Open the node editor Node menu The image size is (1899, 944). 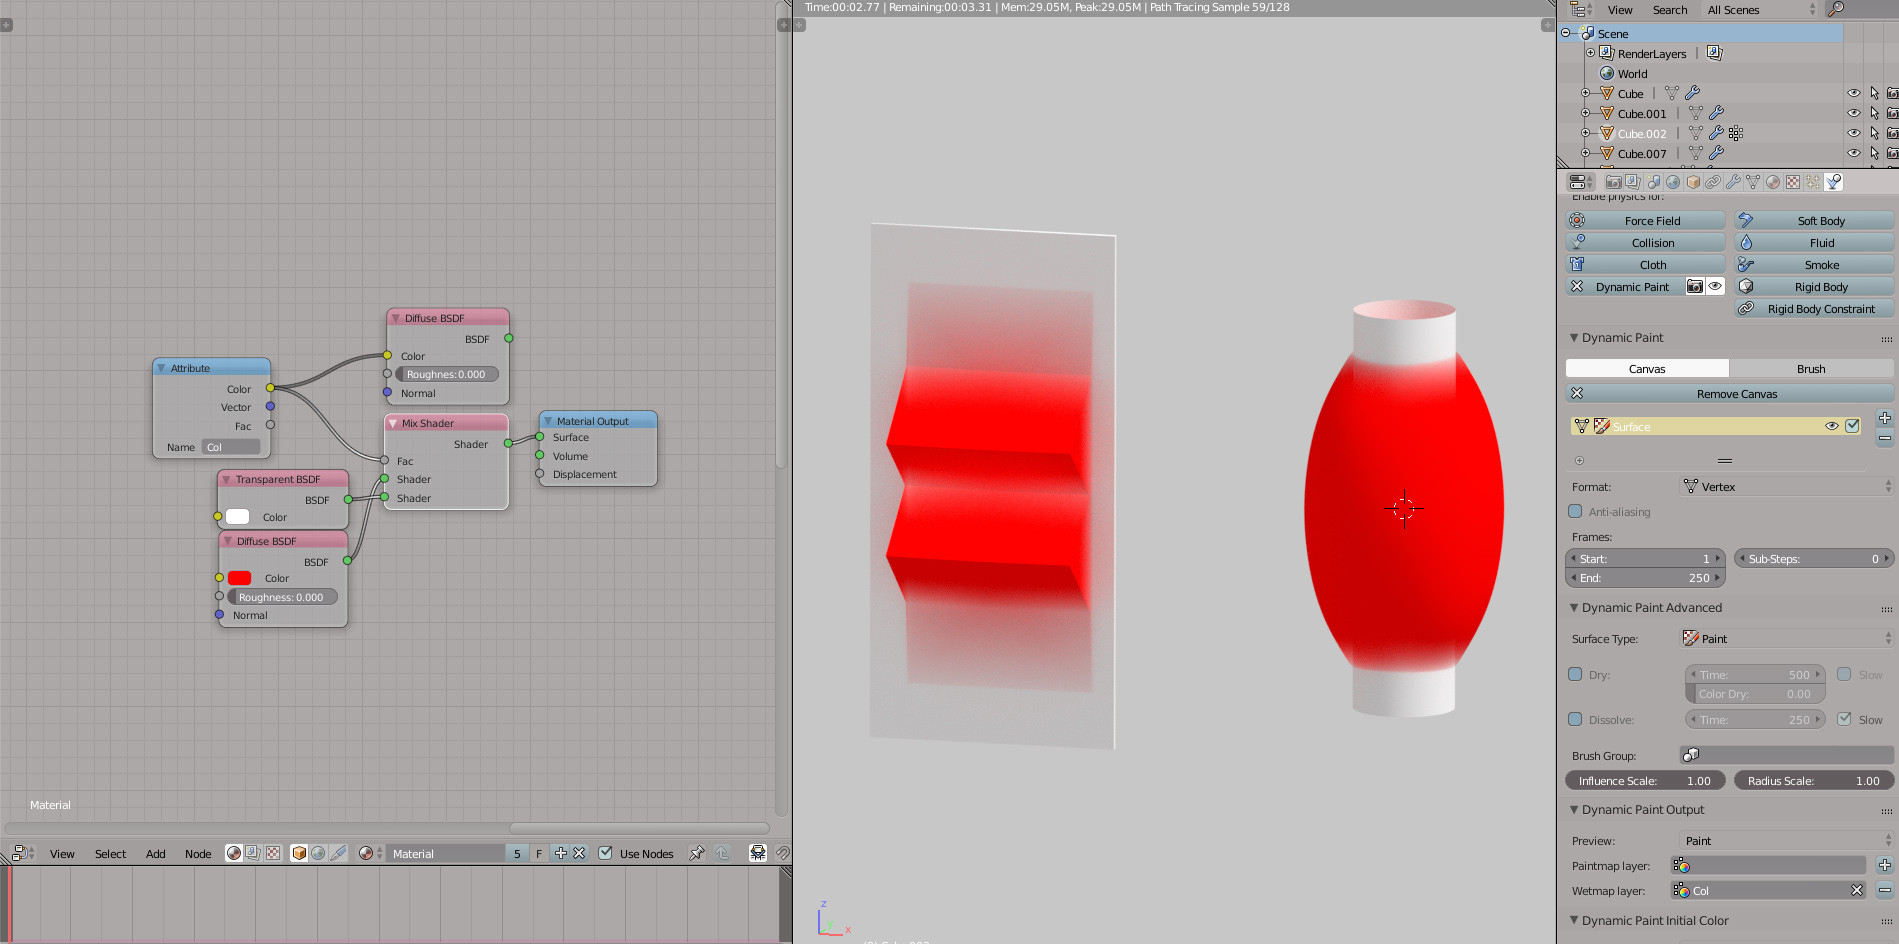point(198,854)
